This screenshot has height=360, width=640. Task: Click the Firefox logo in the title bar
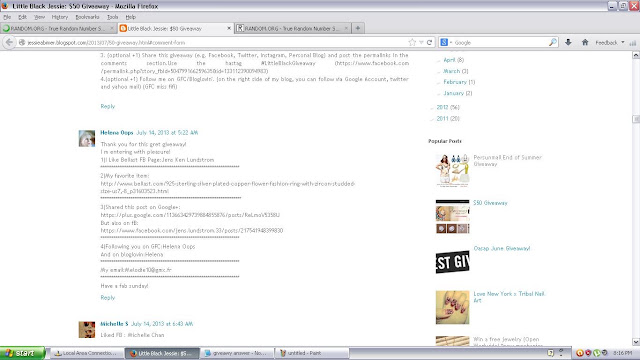[x=5, y=6]
